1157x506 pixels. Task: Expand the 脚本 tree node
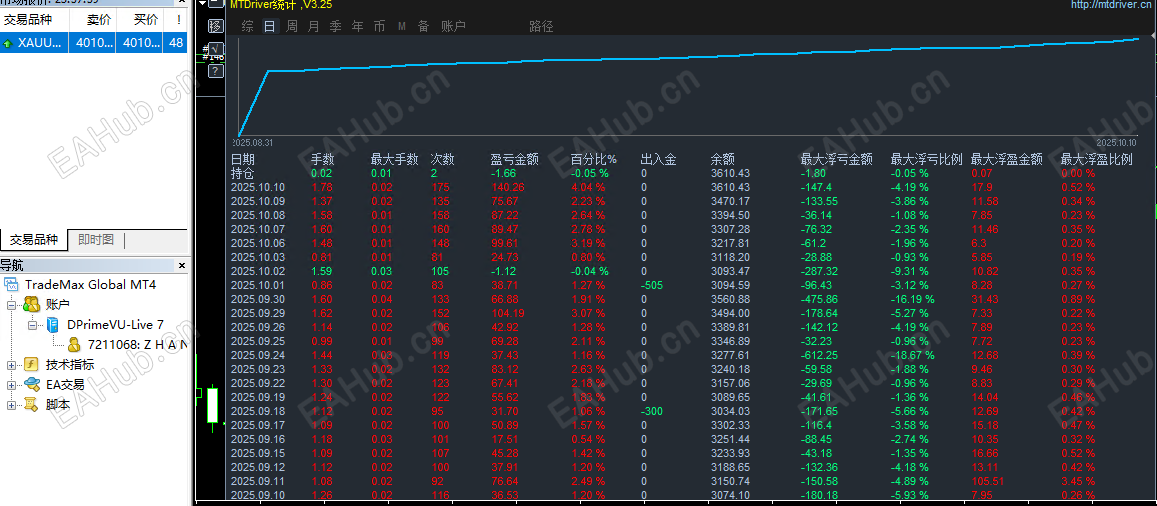coord(11,404)
